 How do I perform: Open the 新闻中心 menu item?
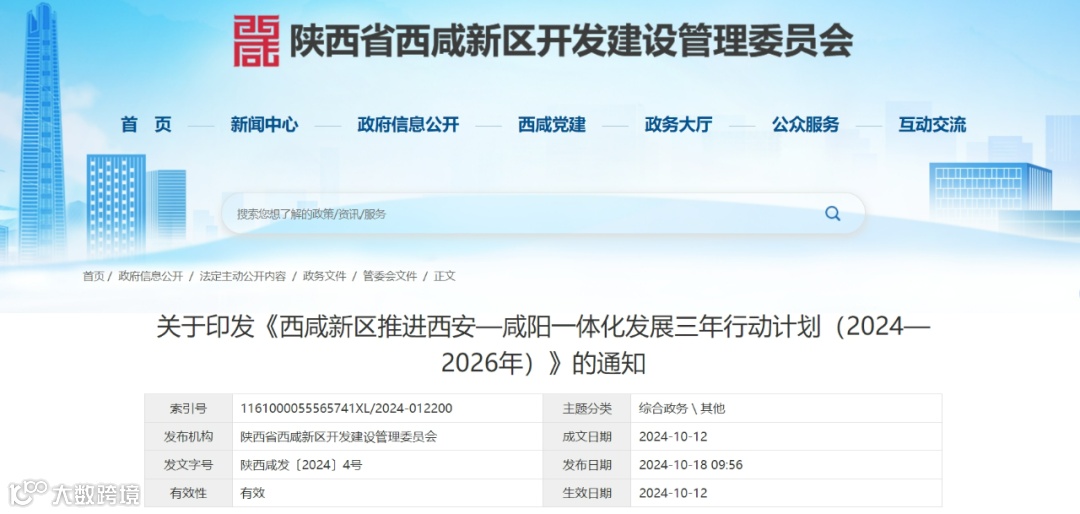tap(264, 125)
